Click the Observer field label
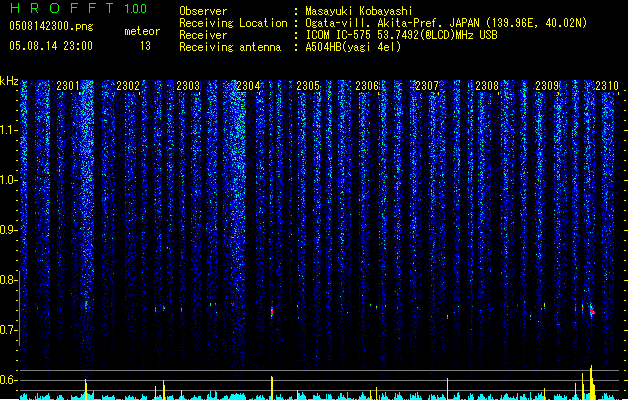The width and height of the screenshot is (629, 400). click(203, 11)
